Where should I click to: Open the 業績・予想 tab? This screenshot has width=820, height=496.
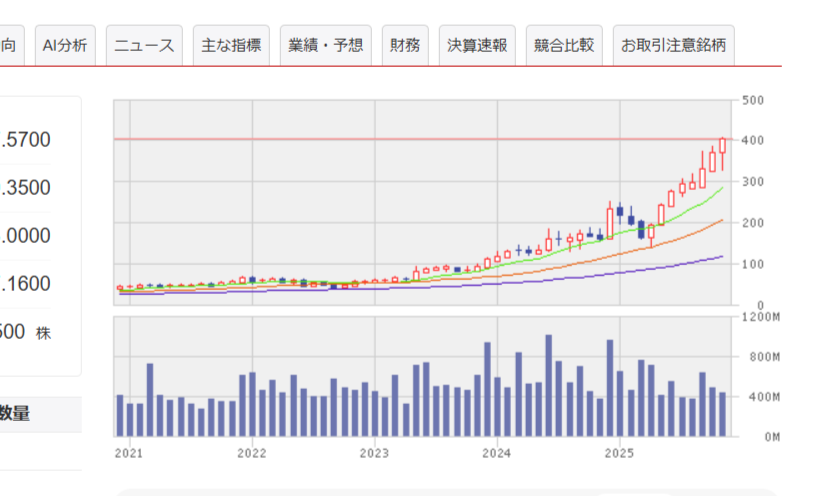tap(325, 45)
